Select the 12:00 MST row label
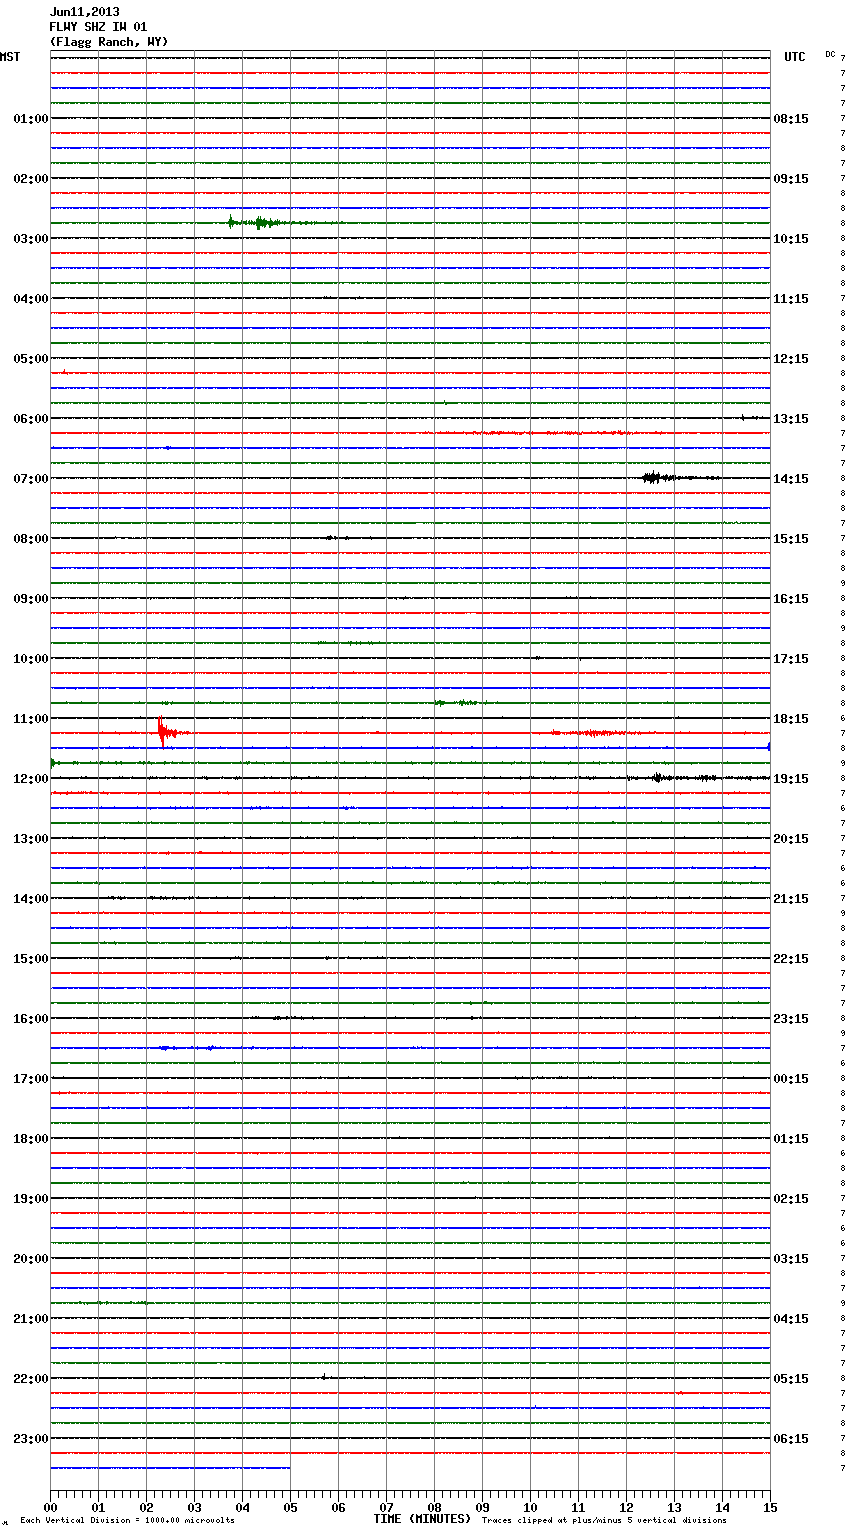This screenshot has width=850, height=1534. tap(31, 779)
